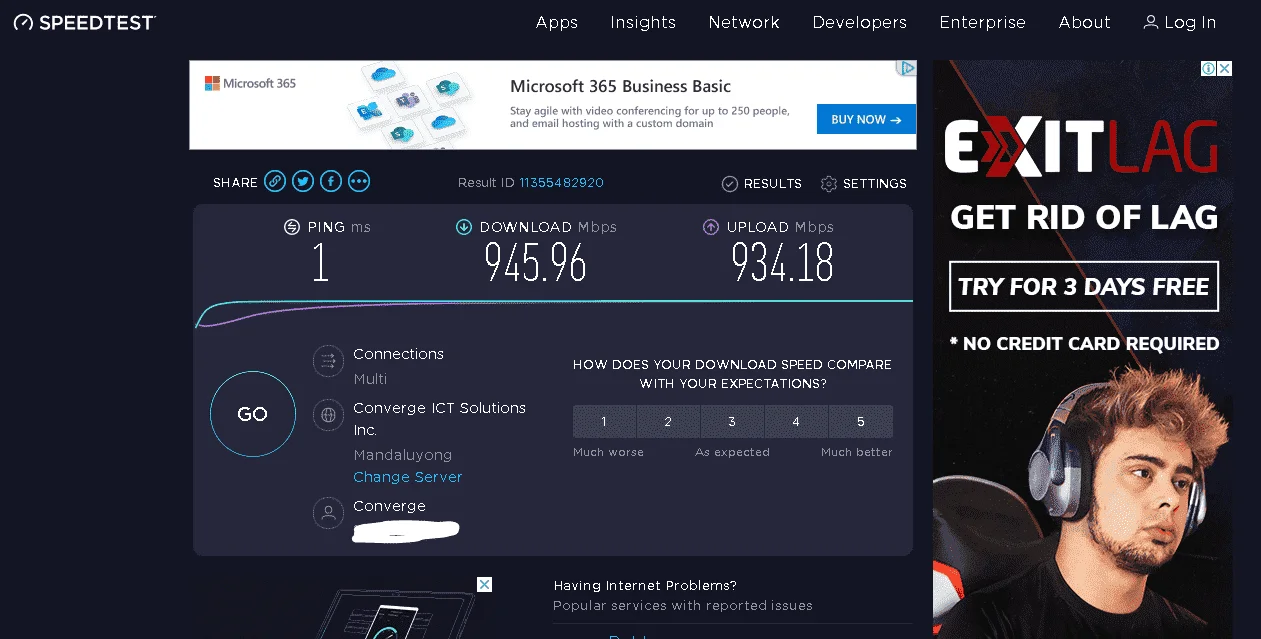Screen dimensions: 1261x639
Task: Click the download value 945.96
Action: pos(535,263)
